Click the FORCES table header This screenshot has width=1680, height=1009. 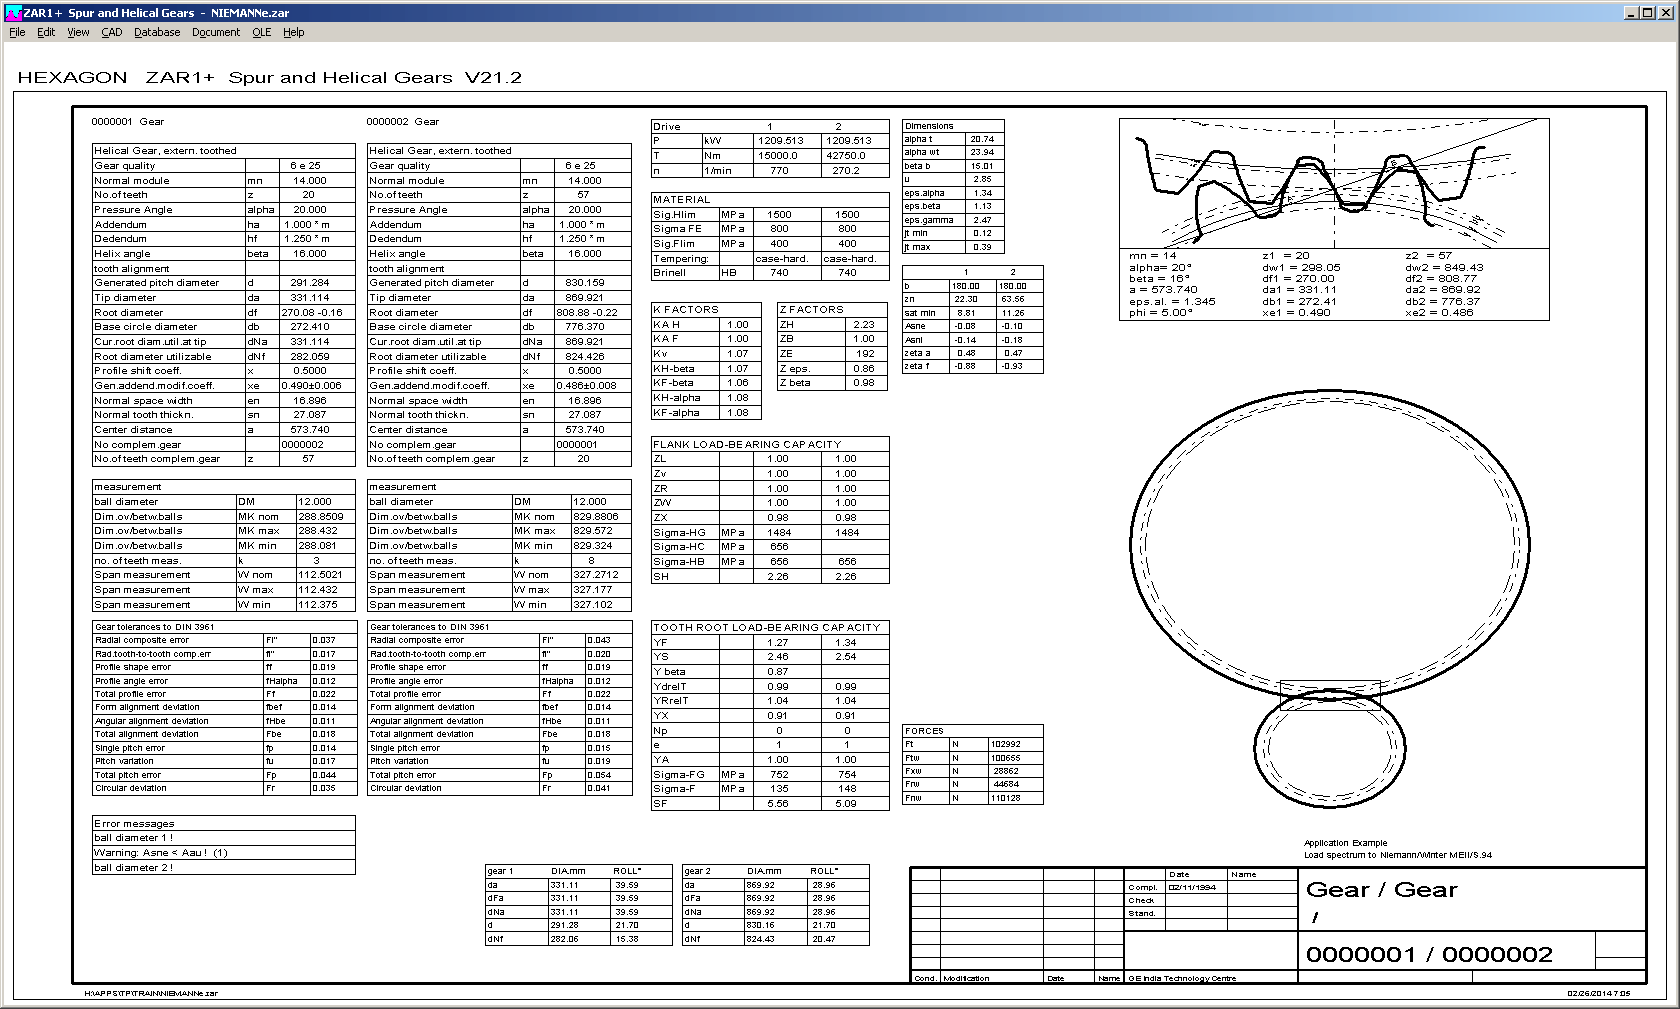pyautogui.click(x=924, y=731)
